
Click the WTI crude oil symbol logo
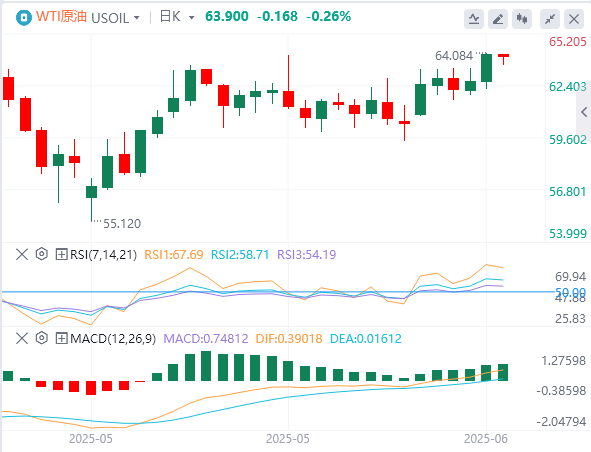24,17
